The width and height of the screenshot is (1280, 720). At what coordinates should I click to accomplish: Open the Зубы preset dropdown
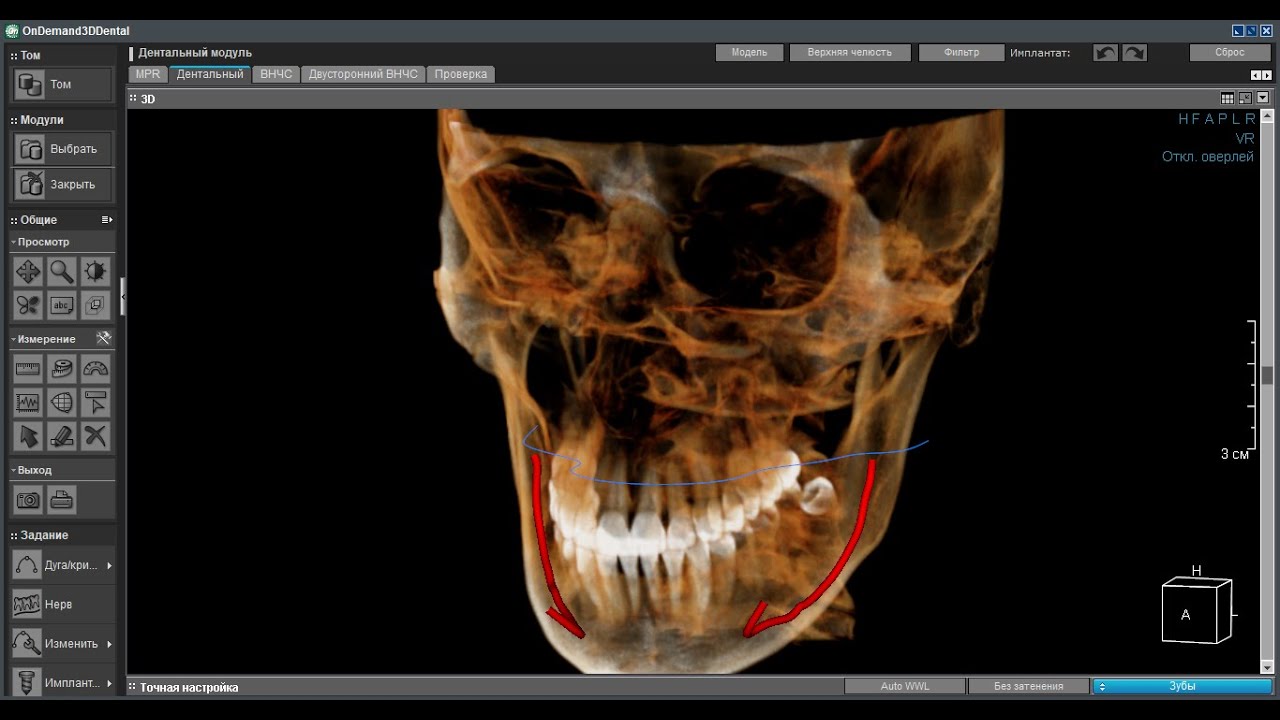(x=1182, y=686)
